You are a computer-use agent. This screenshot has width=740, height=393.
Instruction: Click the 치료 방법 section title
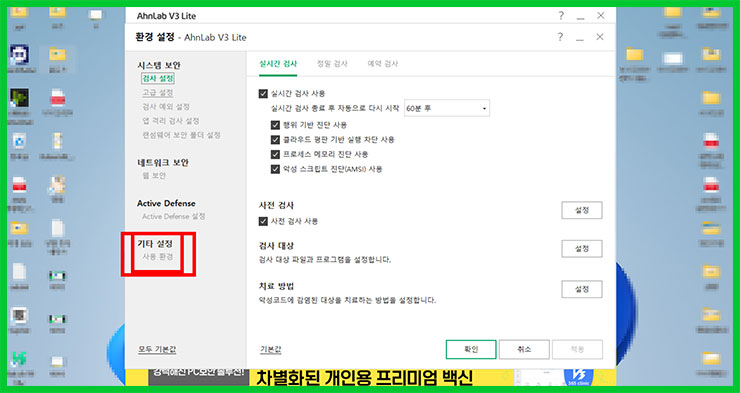click(277, 286)
